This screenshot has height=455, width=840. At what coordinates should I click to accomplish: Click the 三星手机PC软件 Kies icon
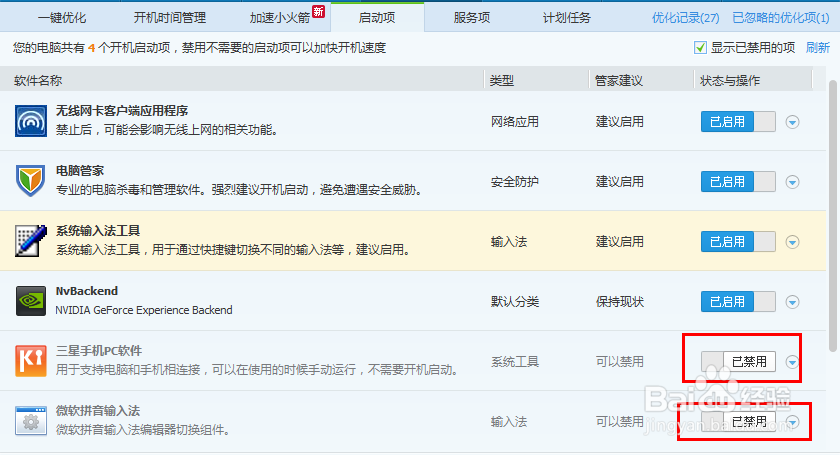tap(31, 361)
